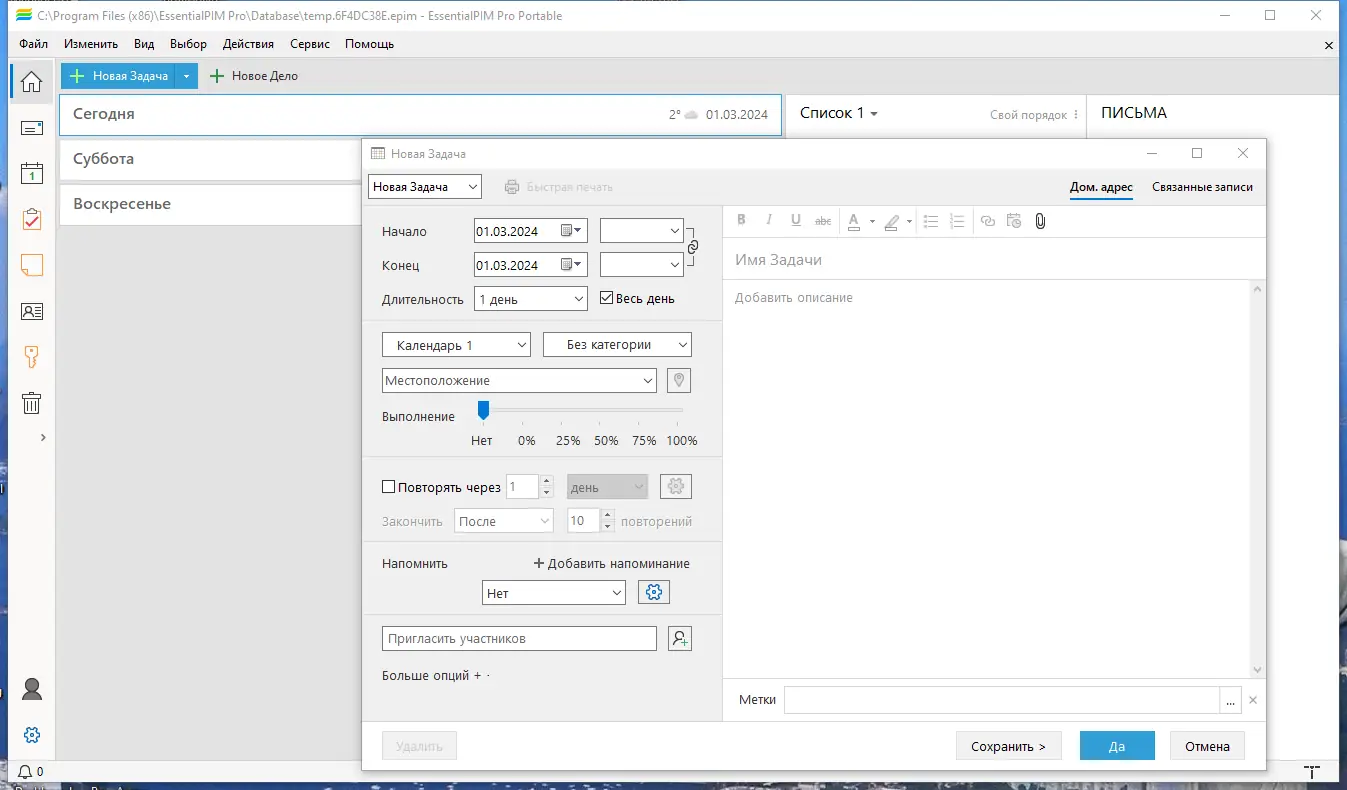Switch to the Связанные записи tab
The width and height of the screenshot is (1347, 790).
click(x=1202, y=187)
